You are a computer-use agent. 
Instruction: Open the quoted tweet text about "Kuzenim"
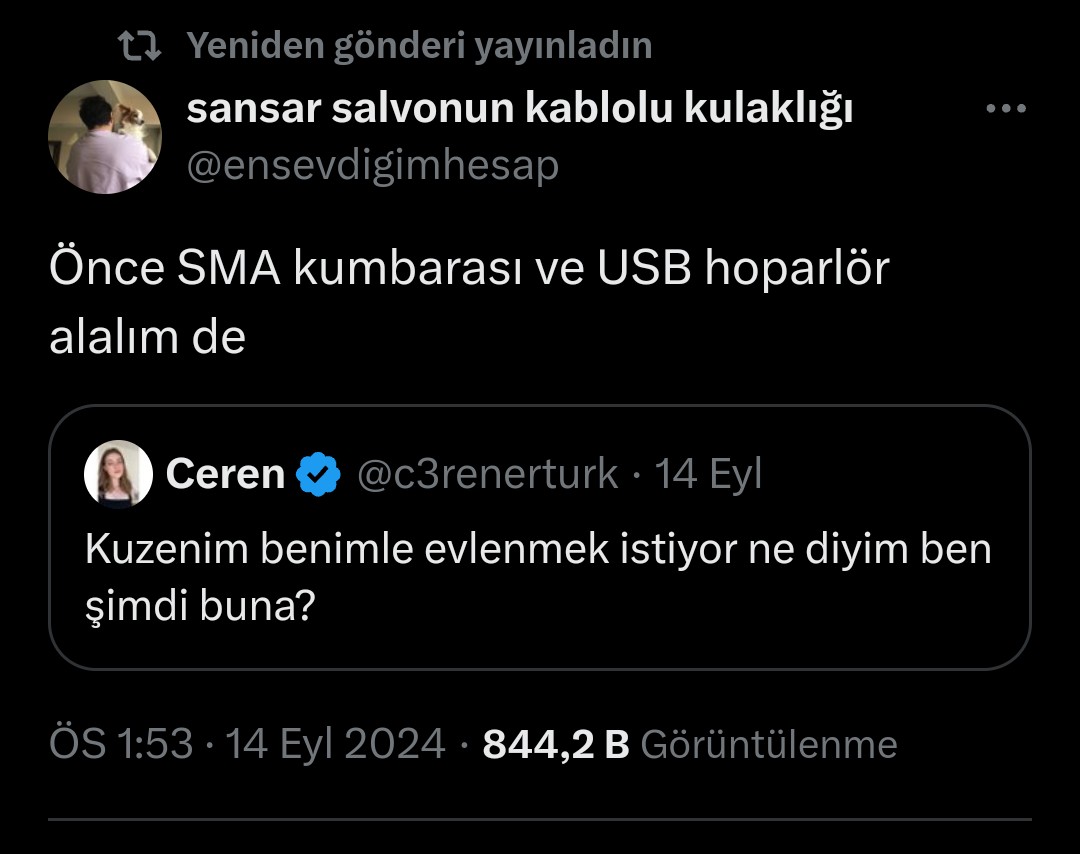pos(538,549)
